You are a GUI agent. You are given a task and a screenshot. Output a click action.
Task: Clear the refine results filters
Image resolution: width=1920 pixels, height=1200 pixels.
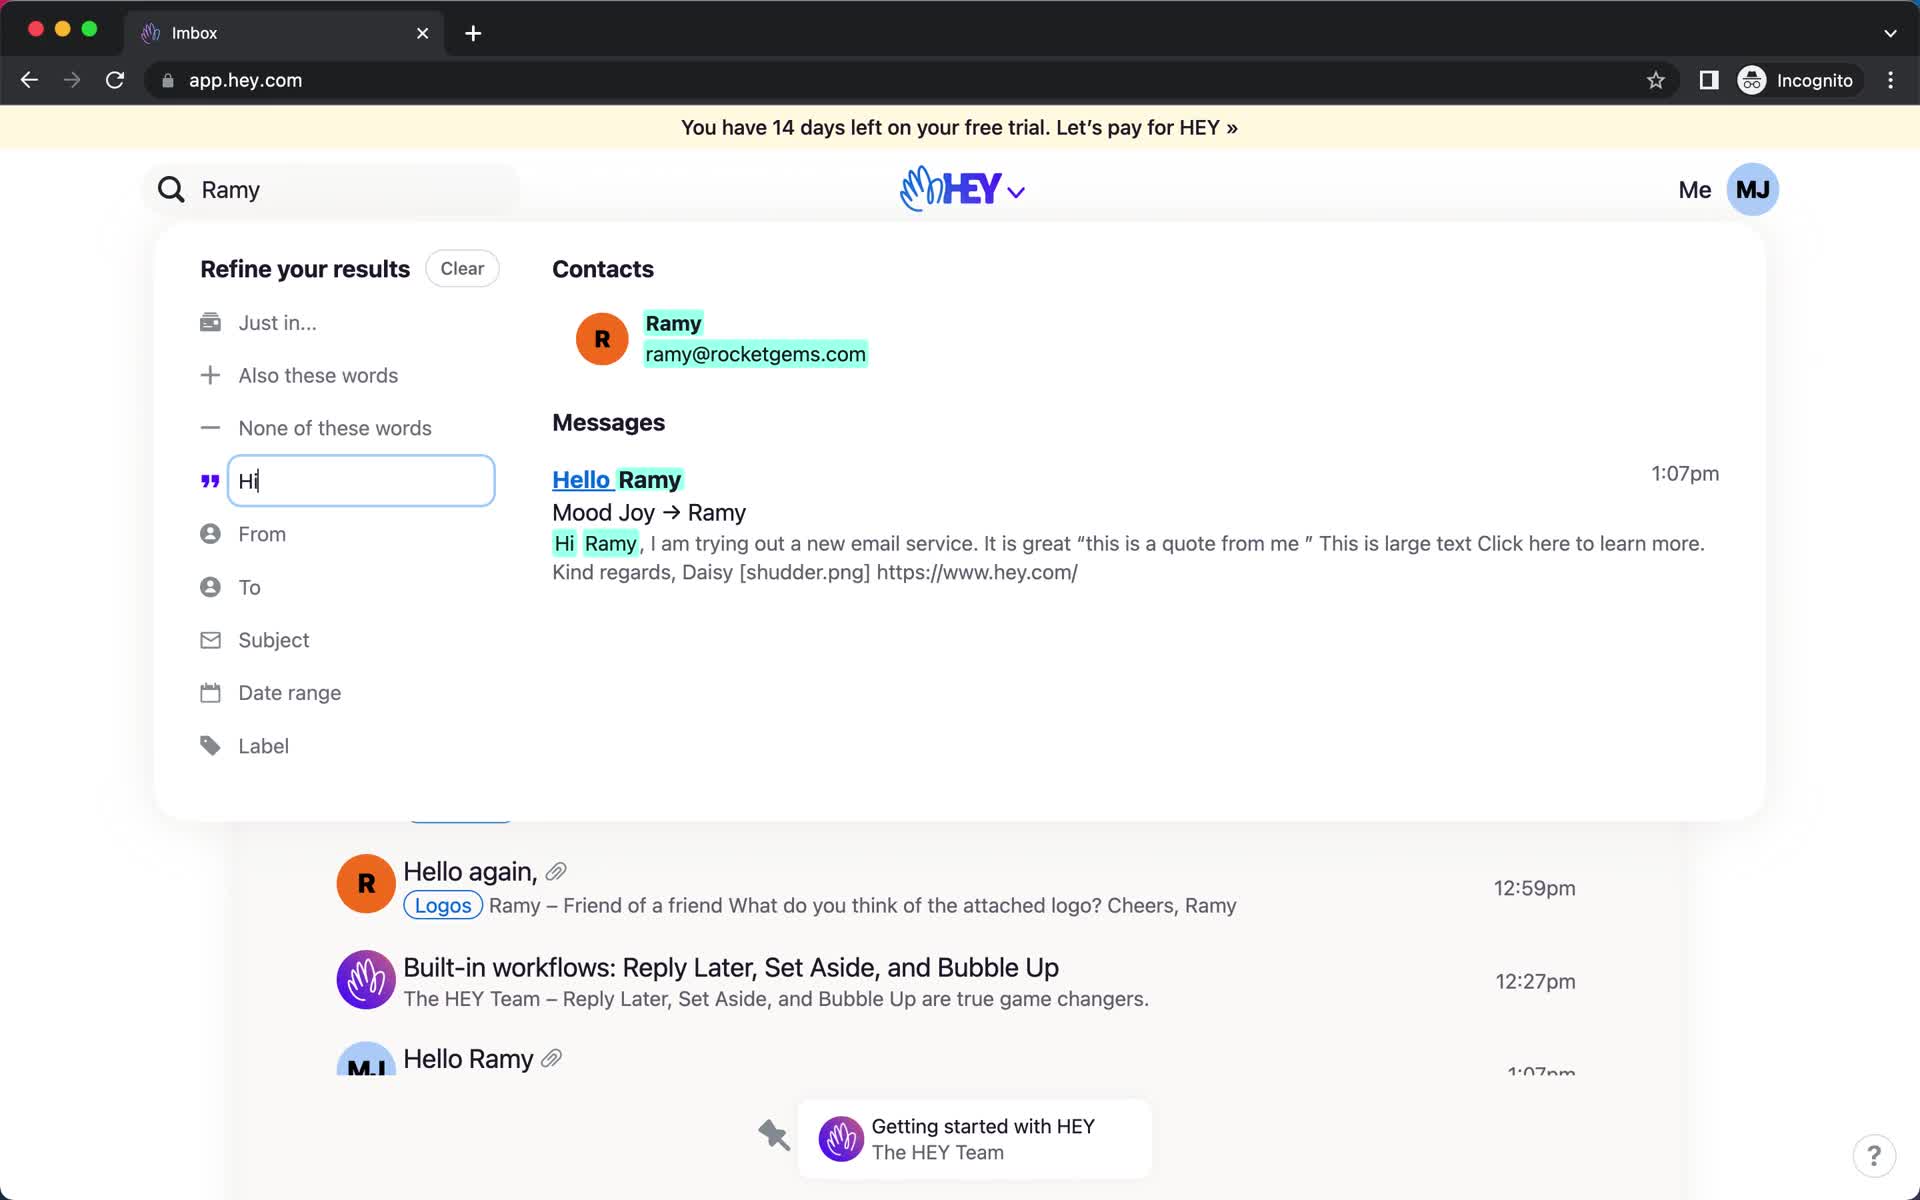(462, 269)
